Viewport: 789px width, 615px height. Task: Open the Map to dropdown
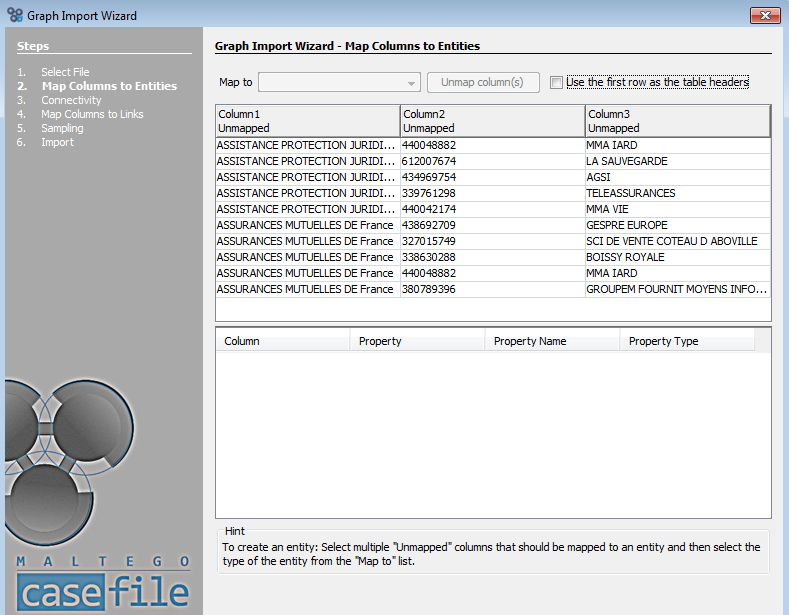click(339, 83)
